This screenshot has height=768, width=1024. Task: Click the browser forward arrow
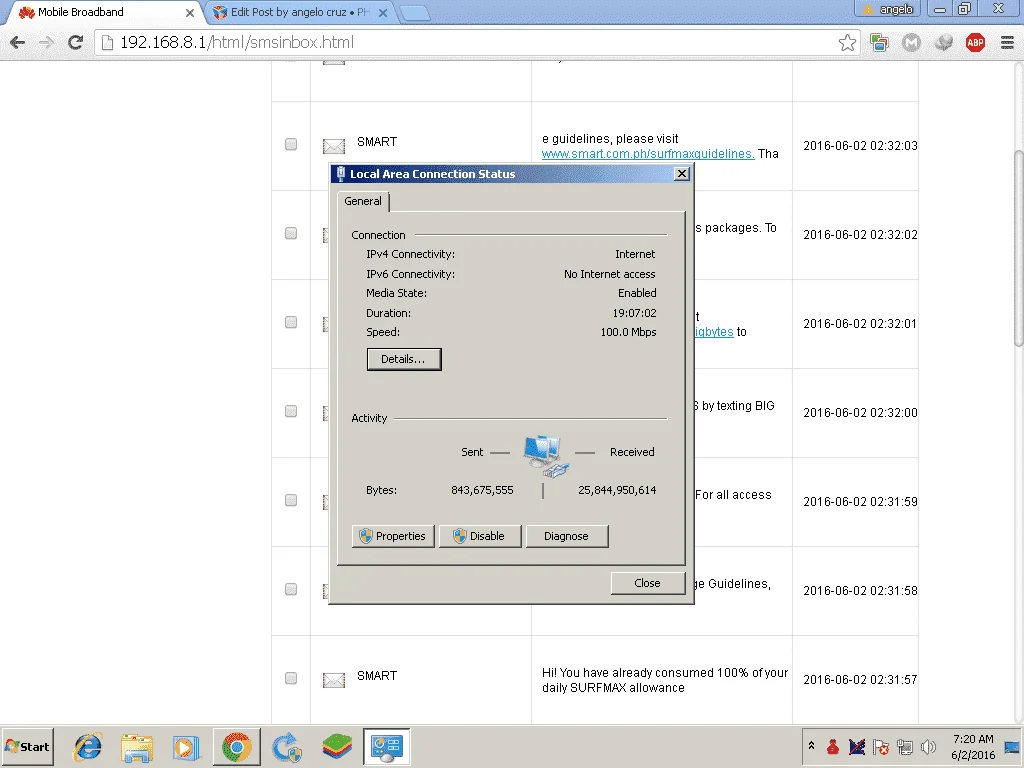[46, 42]
